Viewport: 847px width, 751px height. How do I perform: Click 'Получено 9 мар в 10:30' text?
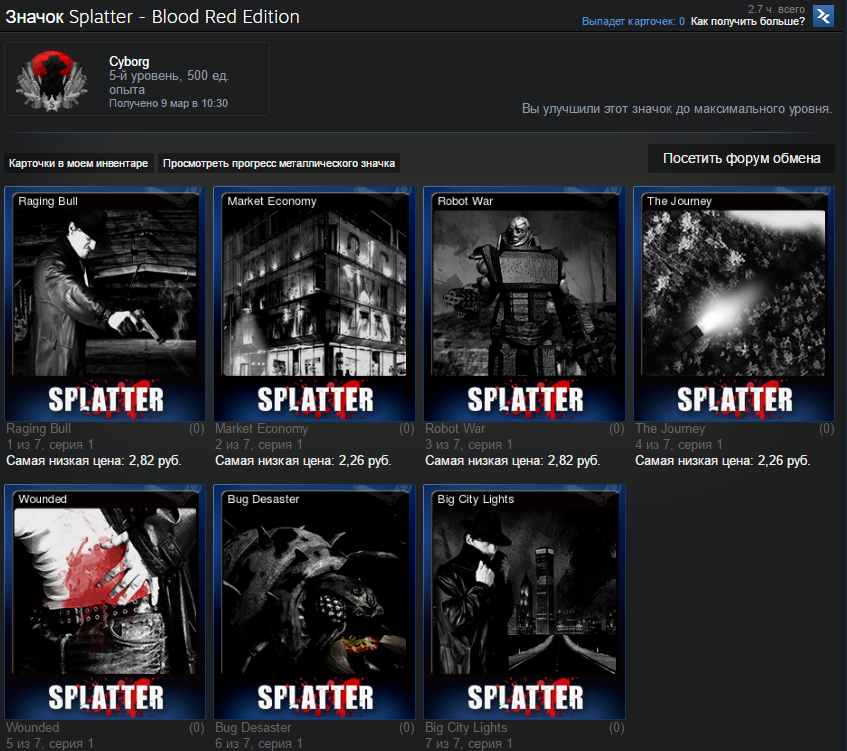(169, 103)
